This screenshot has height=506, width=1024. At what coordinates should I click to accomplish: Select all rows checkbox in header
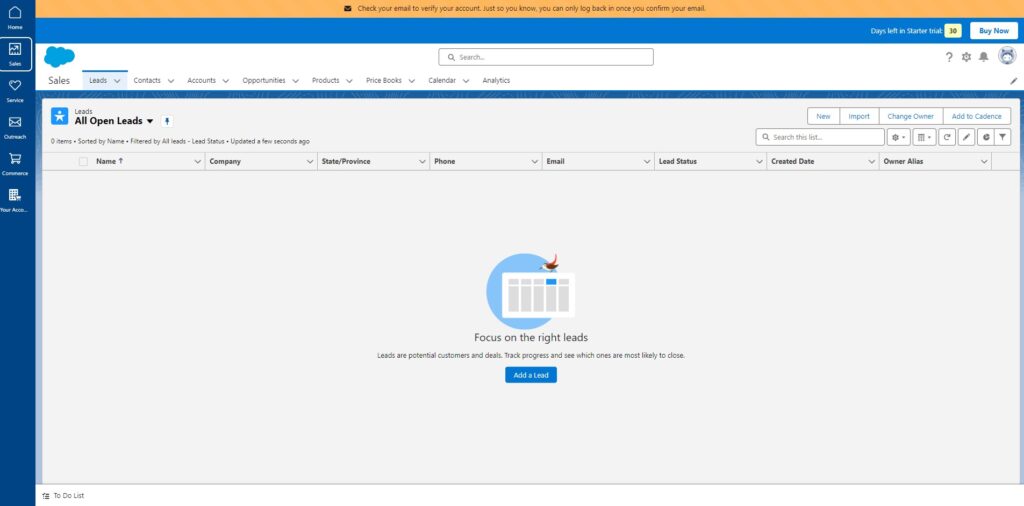83,161
